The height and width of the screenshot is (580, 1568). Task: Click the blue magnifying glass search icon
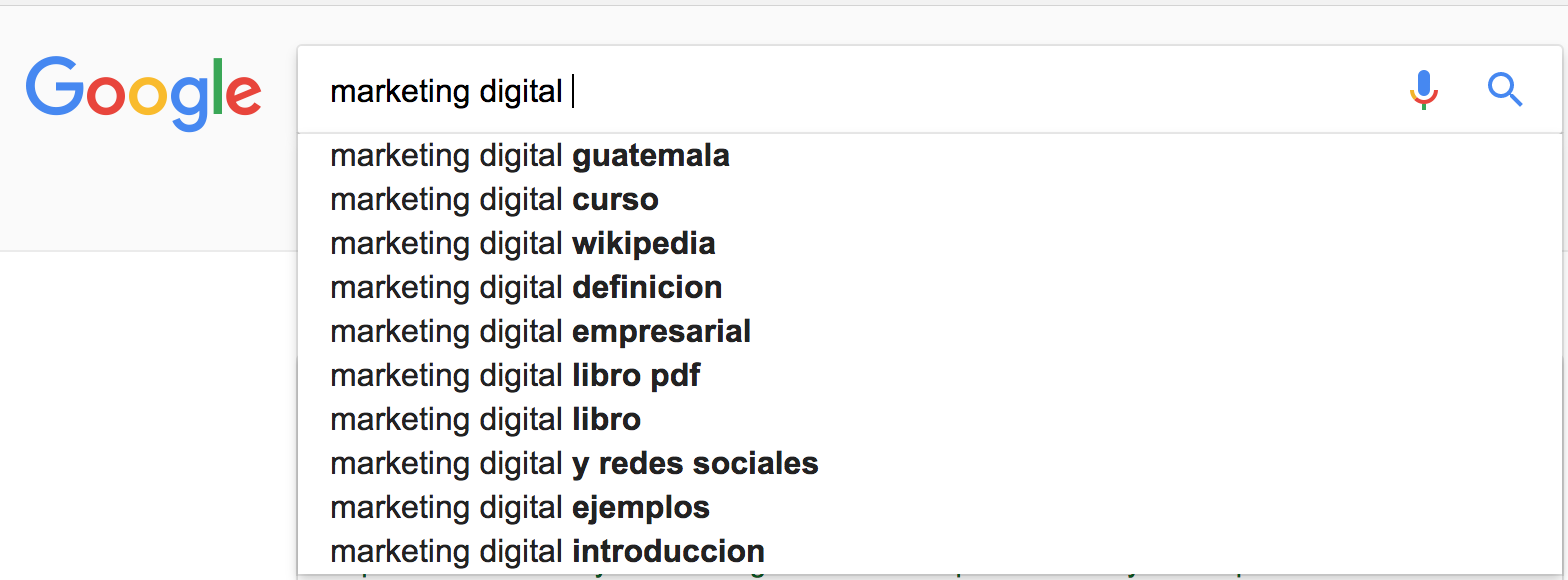click(x=1505, y=91)
